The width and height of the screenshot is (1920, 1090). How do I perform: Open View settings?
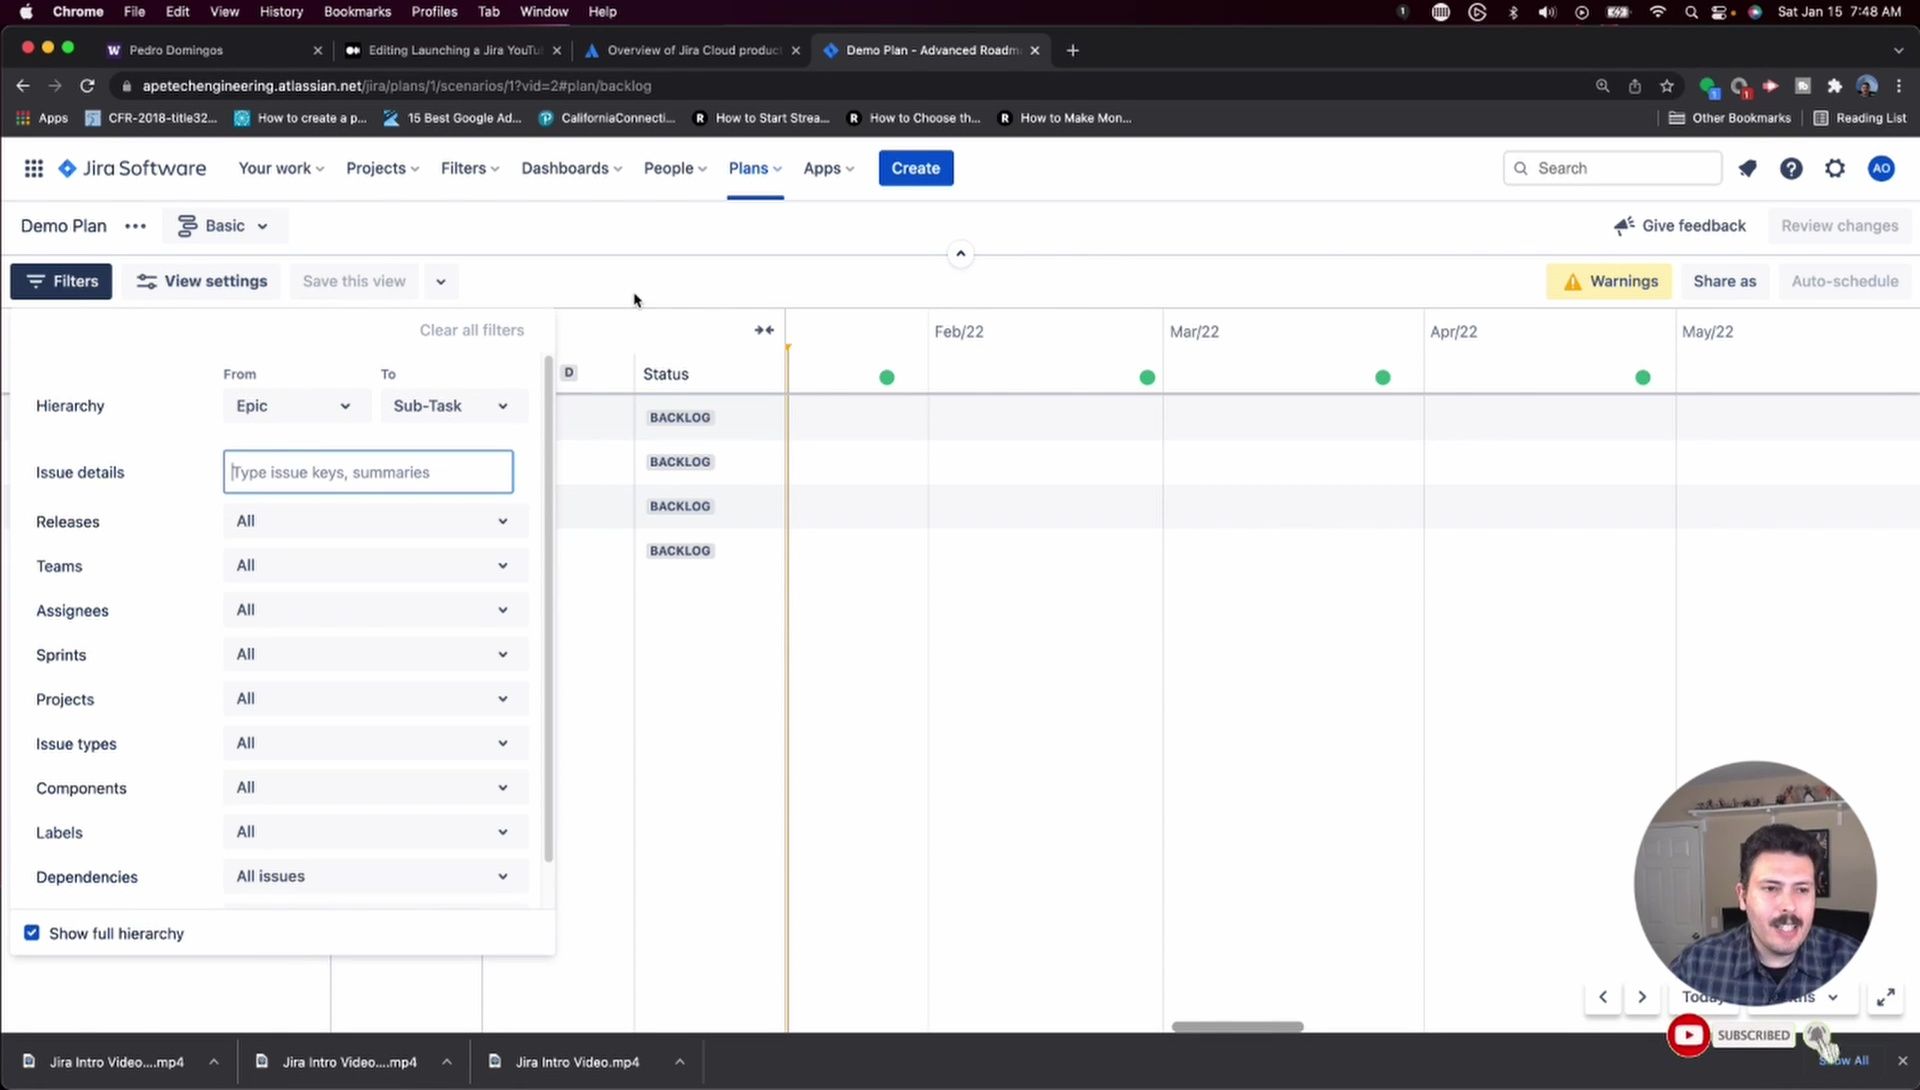point(202,281)
